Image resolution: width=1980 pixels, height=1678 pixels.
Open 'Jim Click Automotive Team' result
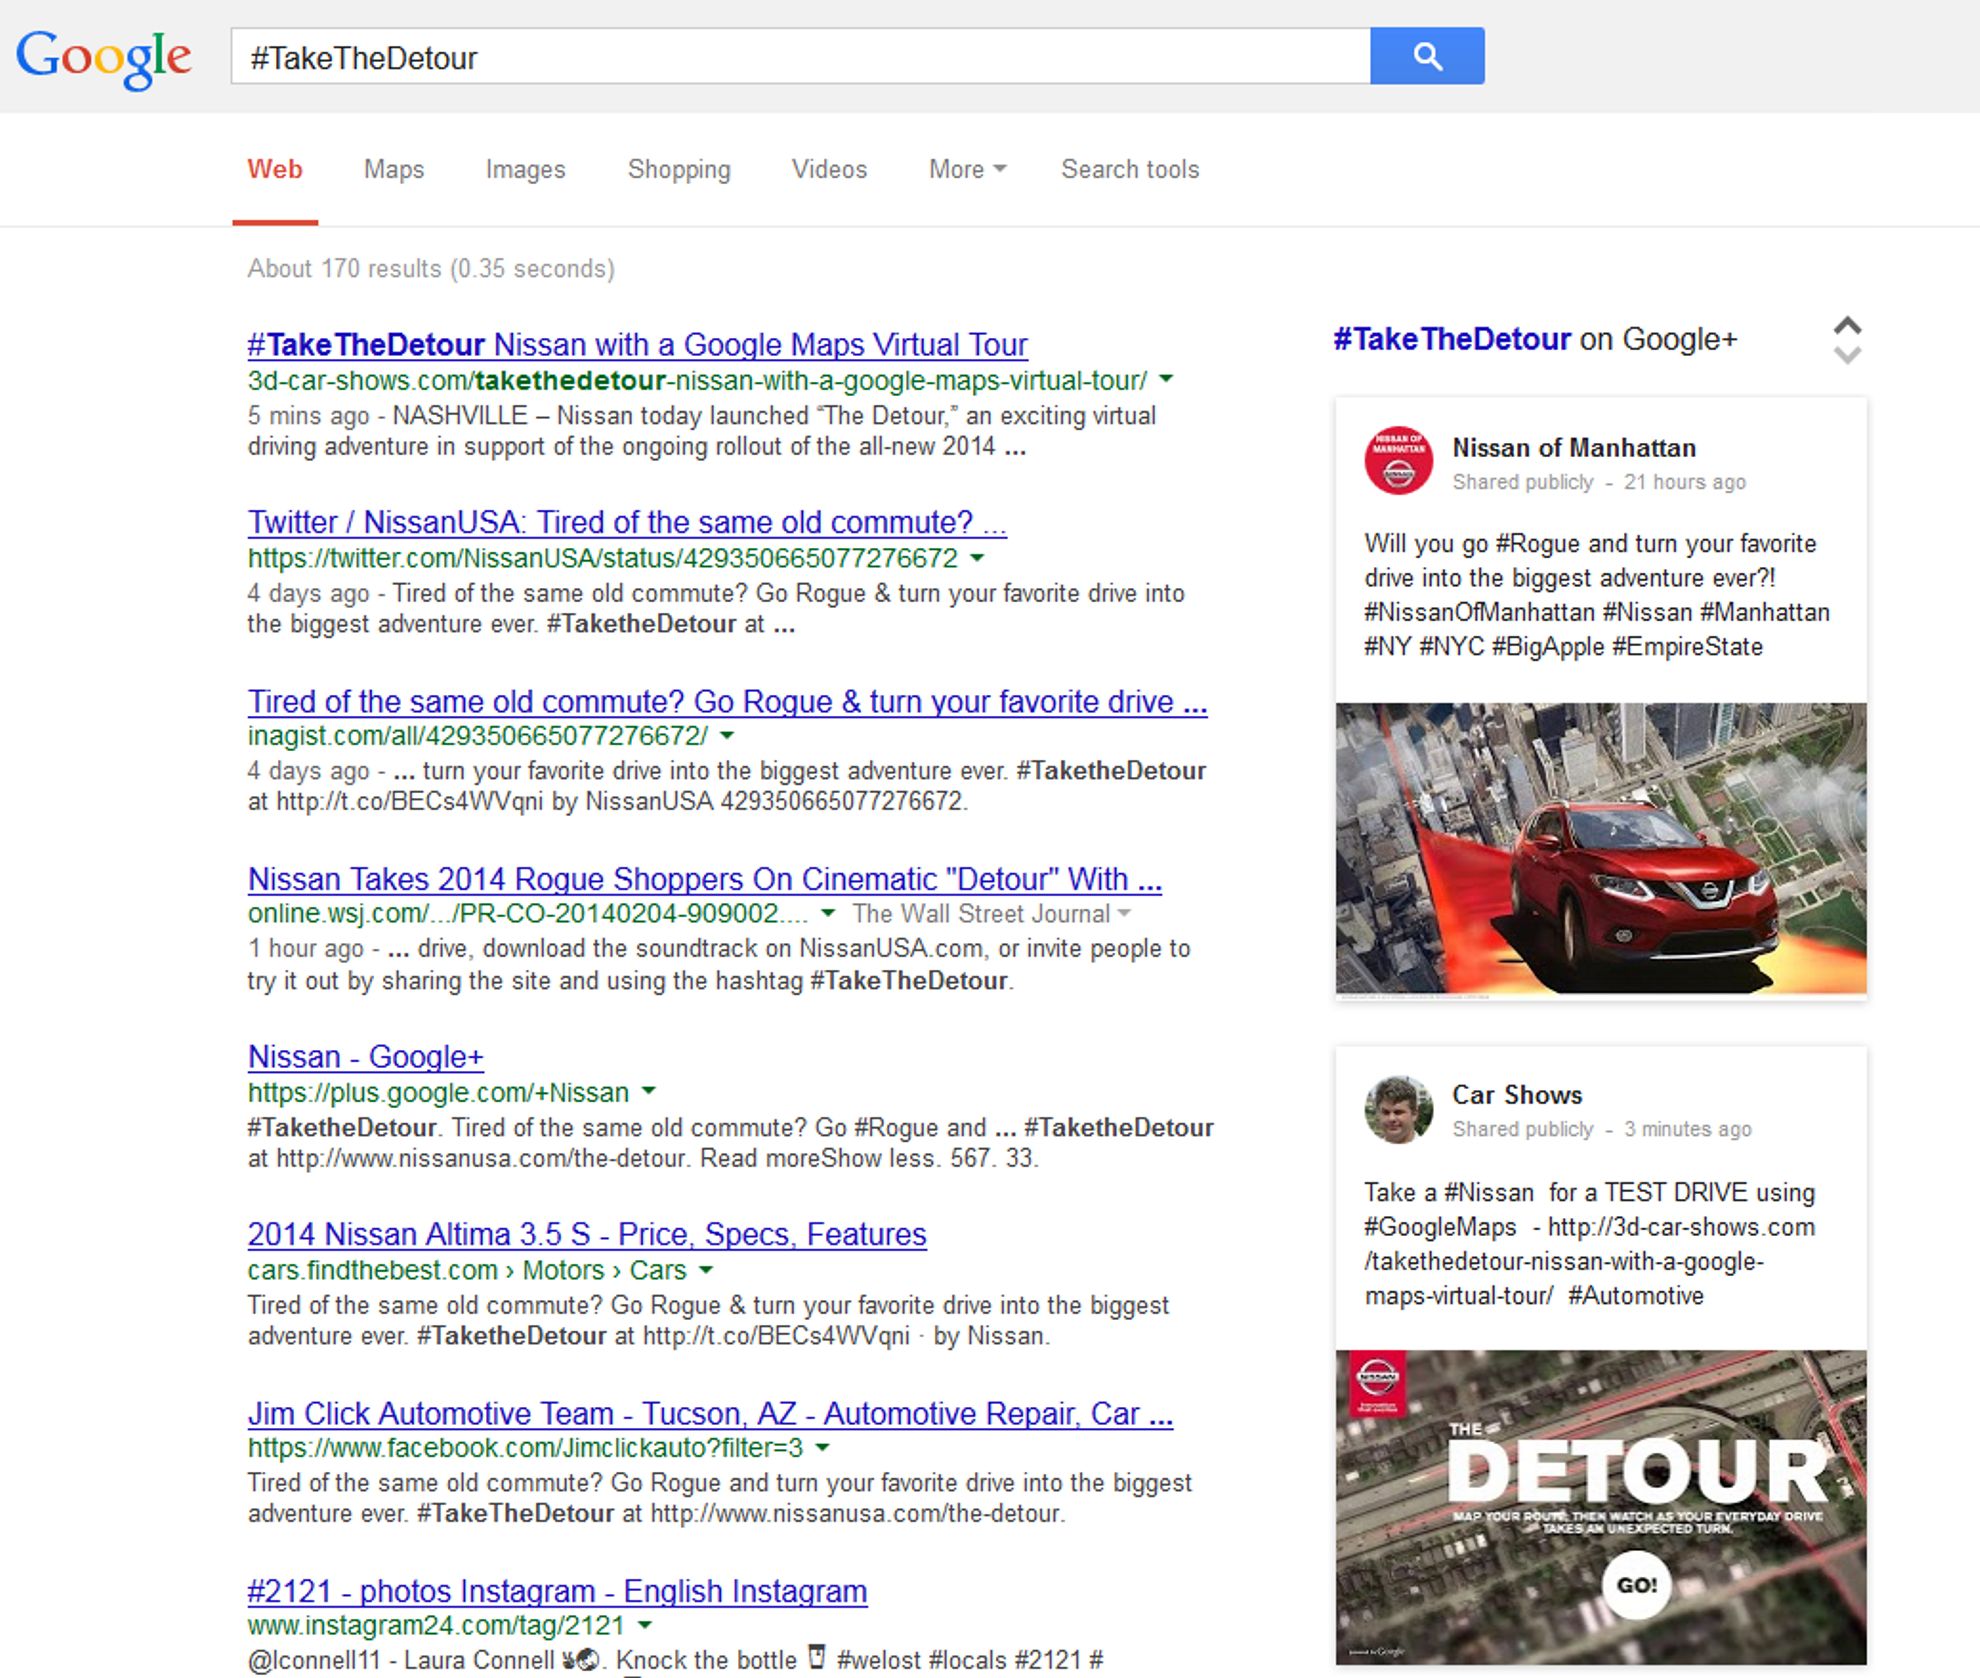pyautogui.click(x=710, y=1414)
